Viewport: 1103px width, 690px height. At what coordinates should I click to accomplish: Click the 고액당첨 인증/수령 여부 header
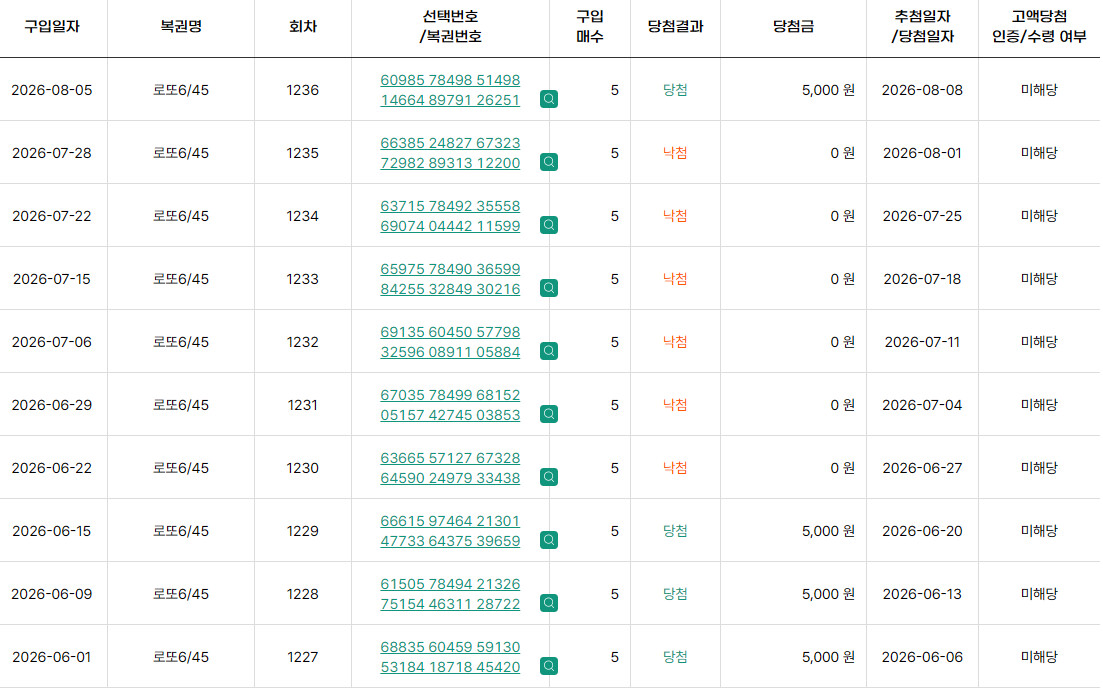(x=1039, y=27)
